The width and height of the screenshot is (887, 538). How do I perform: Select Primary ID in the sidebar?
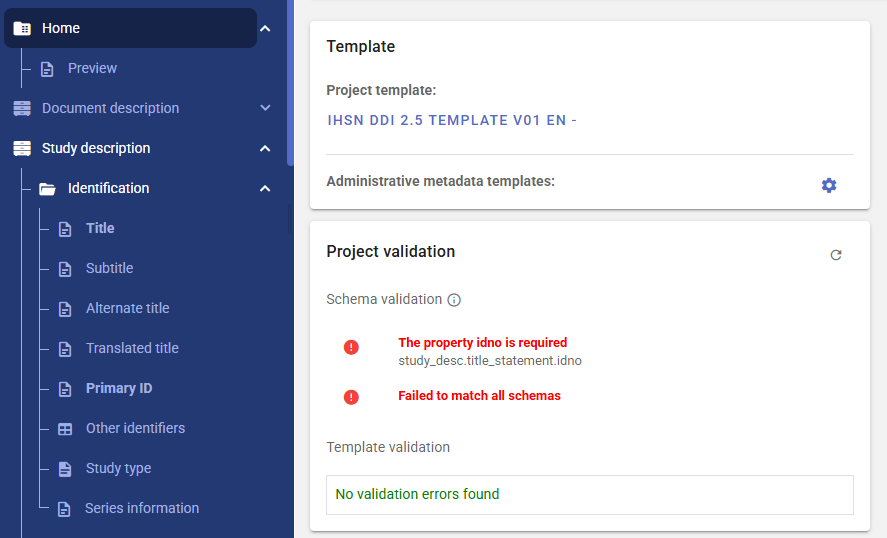point(119,388)
